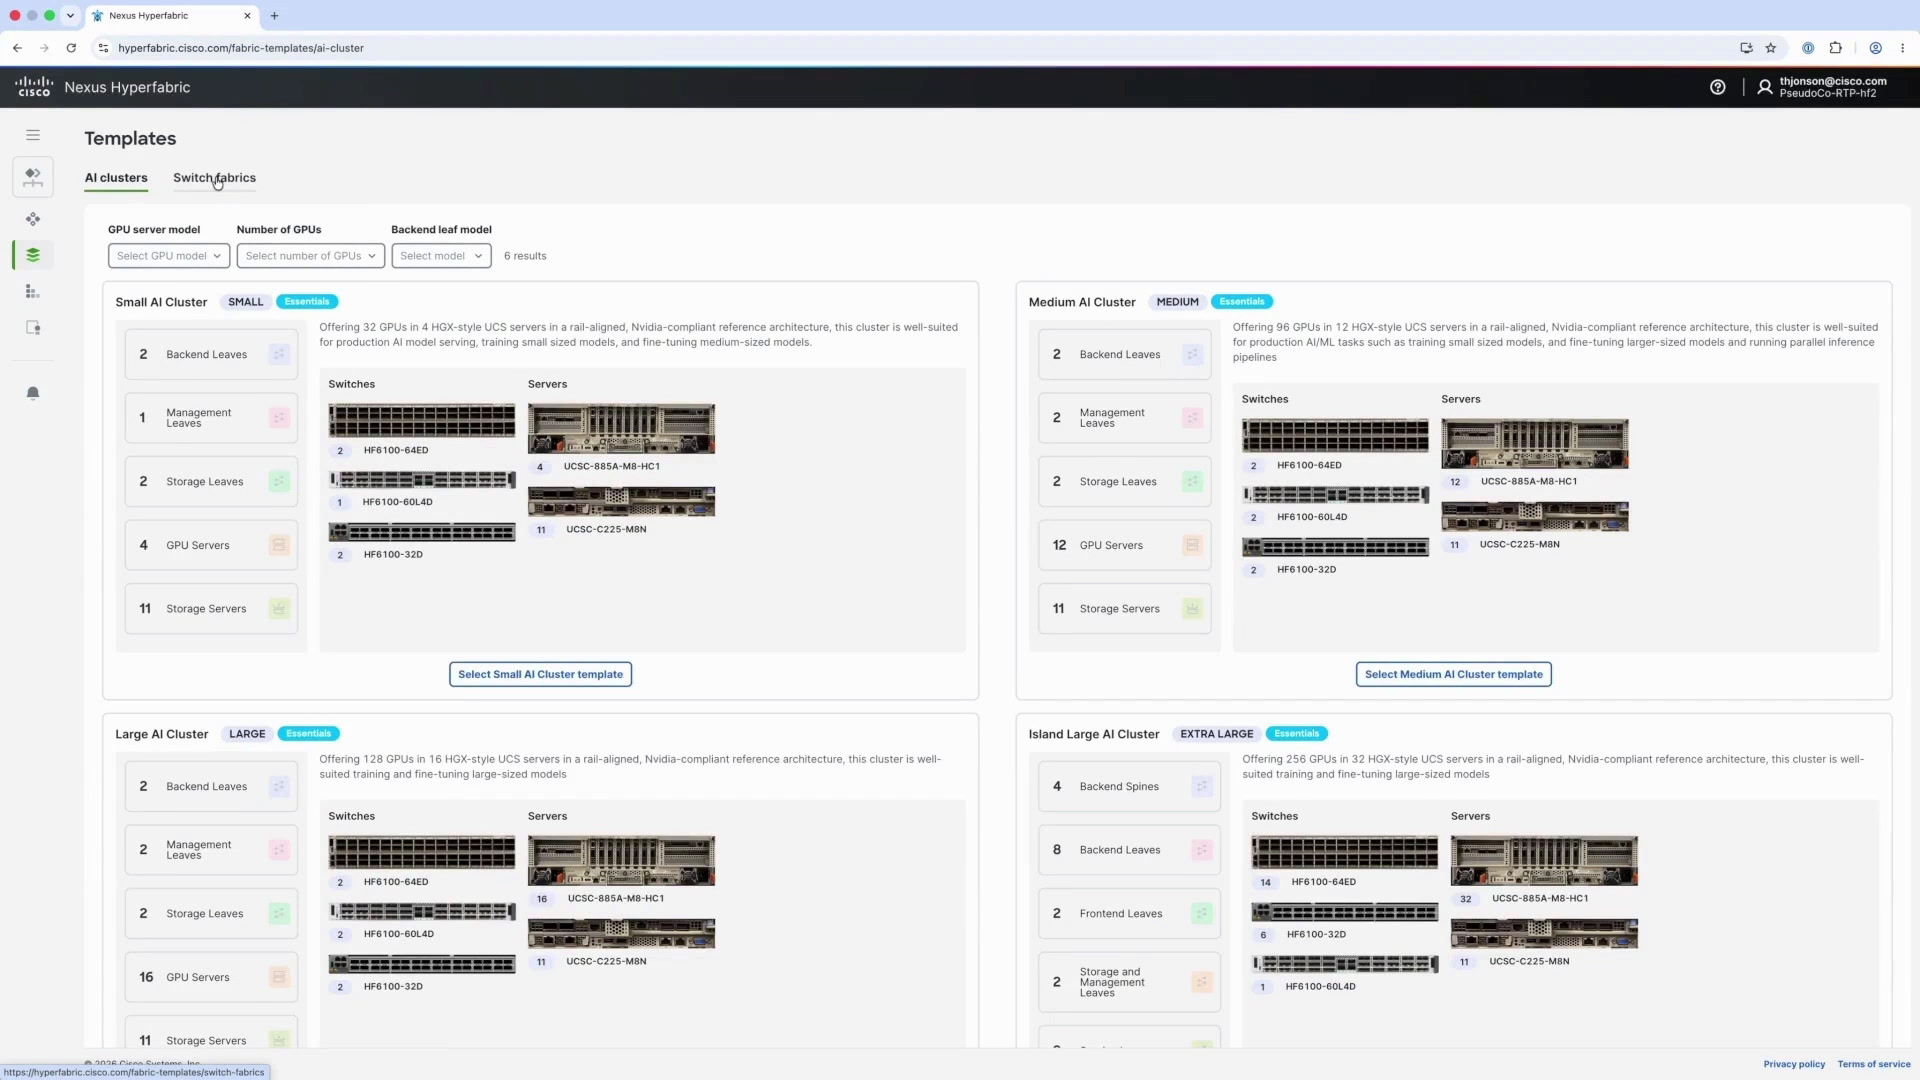Bookmark this page with star icon
The height and width of the screenshot is (1080, 1920).
tap(1771, 48)
